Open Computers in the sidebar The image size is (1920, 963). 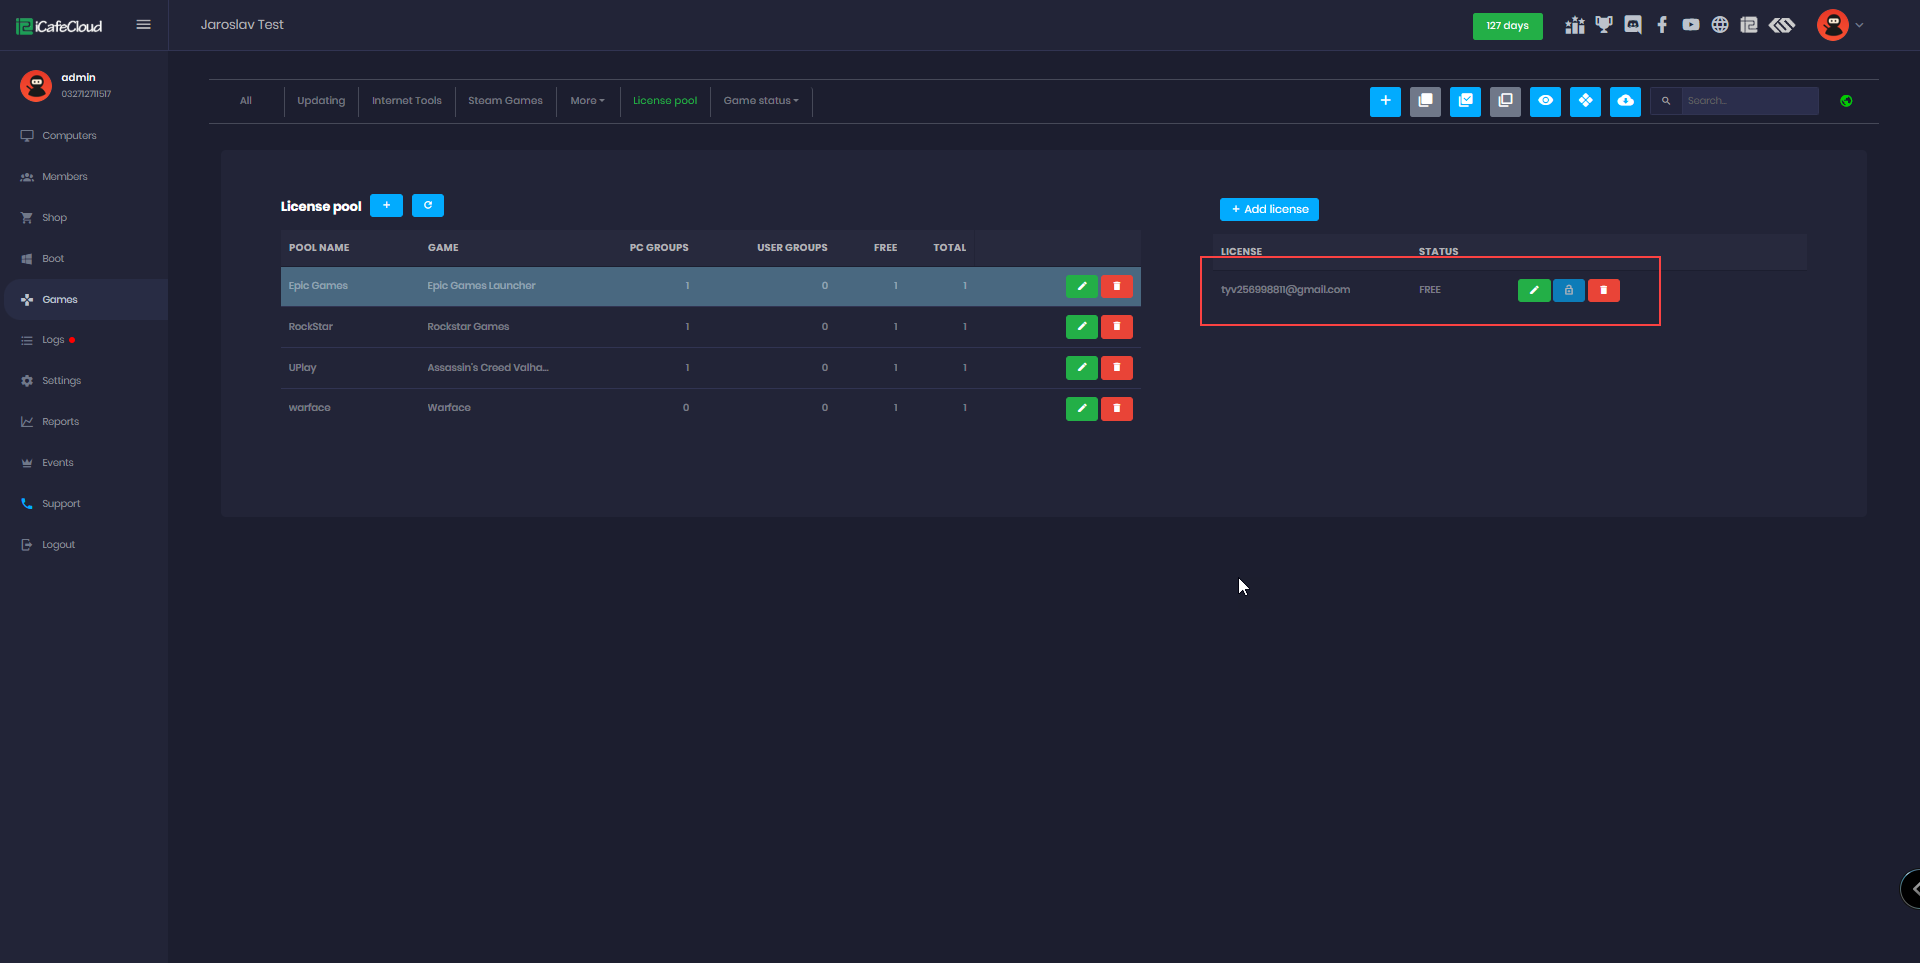69,136
